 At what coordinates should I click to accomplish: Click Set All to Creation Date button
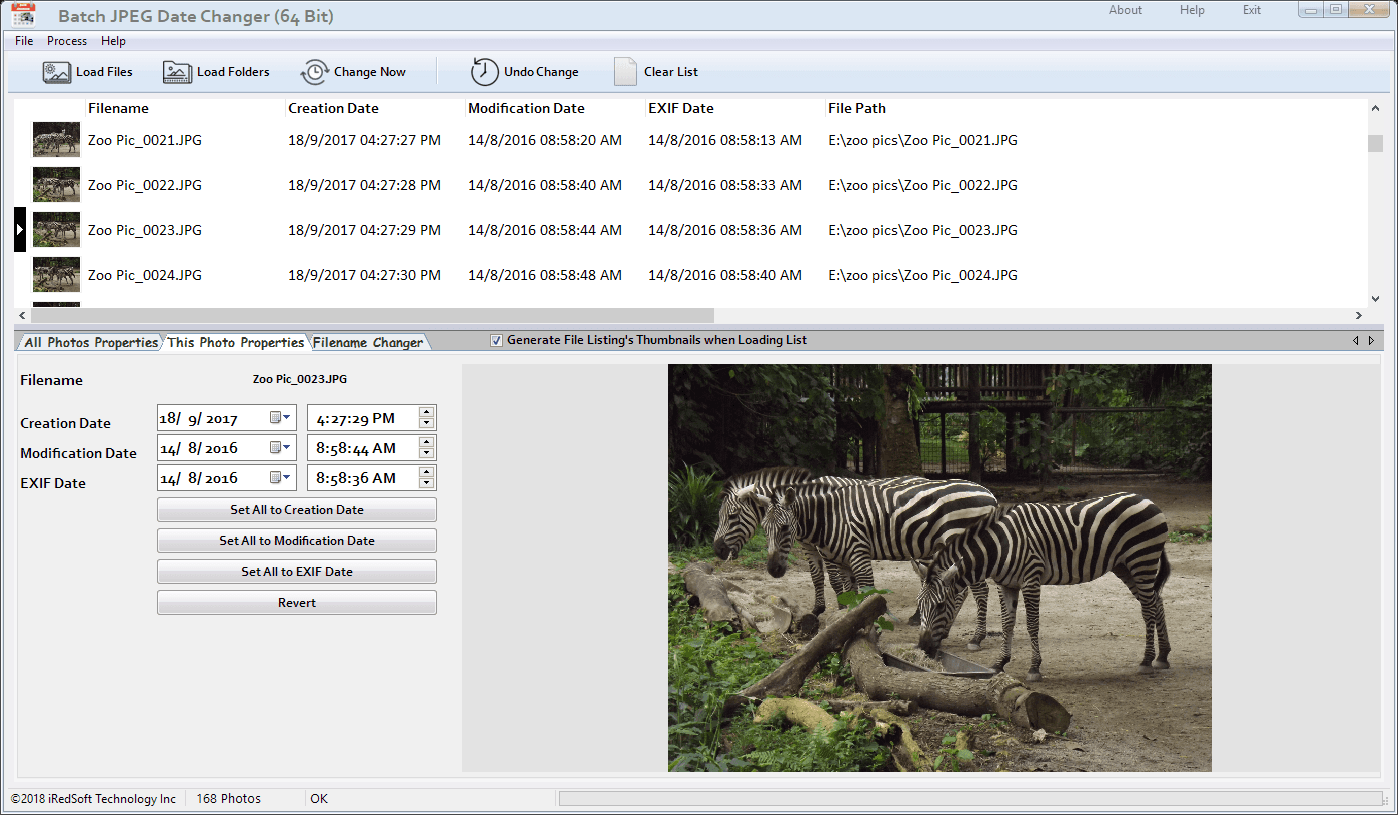(x=297, y=510)
